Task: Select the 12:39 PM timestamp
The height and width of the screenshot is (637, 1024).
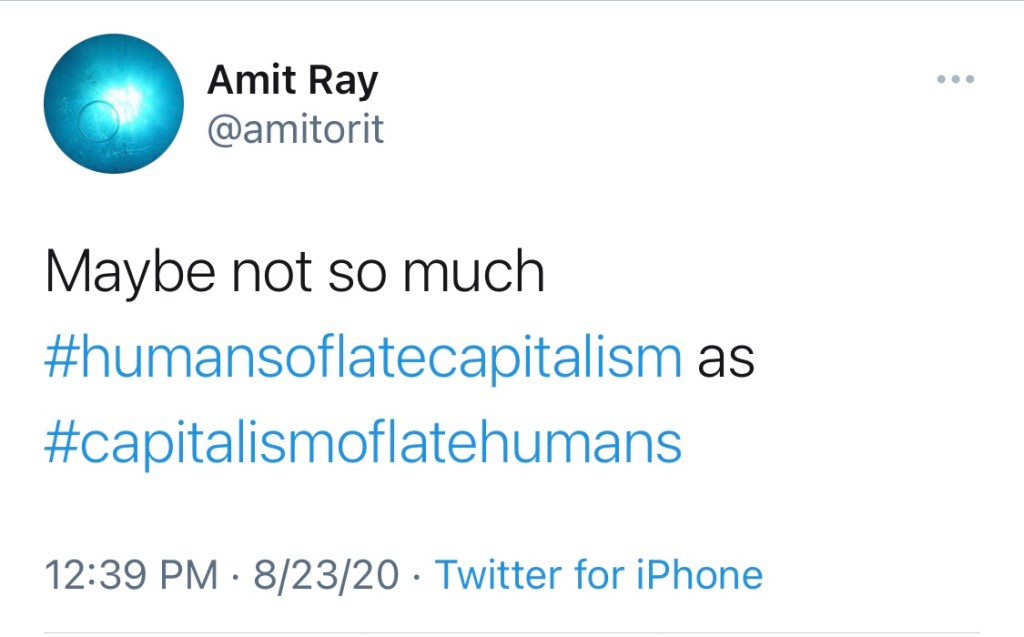Action: [x=131, y=575]
